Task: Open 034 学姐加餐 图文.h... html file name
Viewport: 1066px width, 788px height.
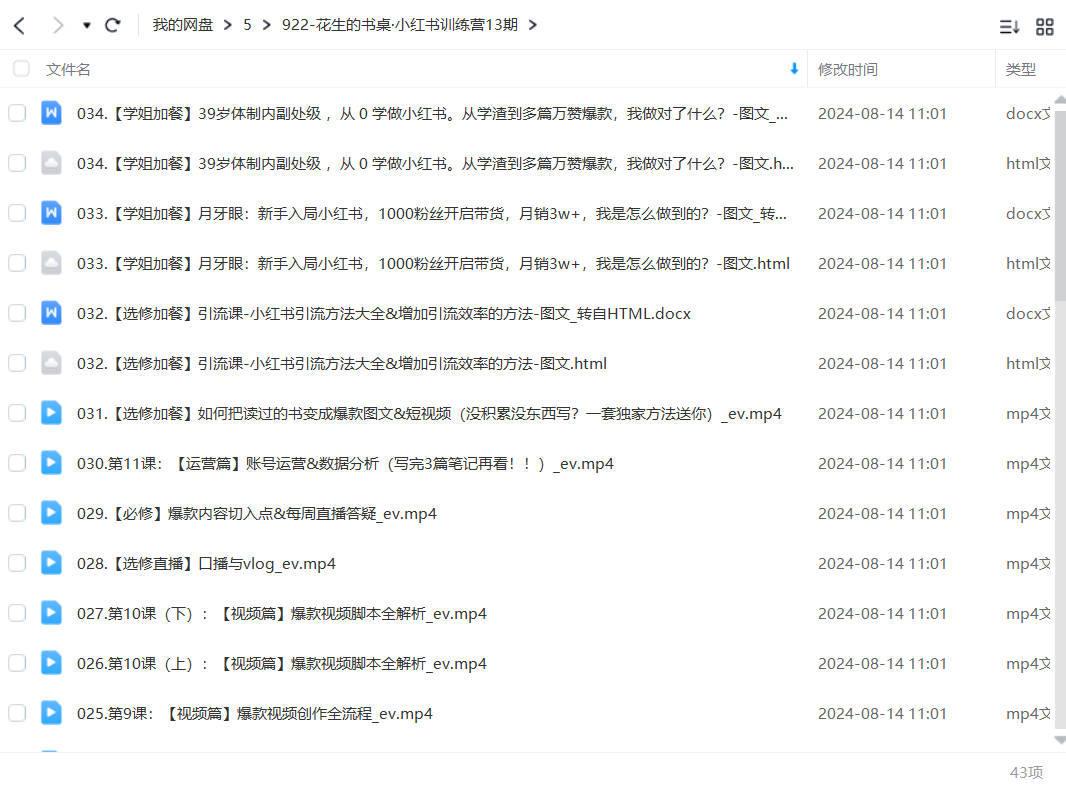Action: click(435, 164)
